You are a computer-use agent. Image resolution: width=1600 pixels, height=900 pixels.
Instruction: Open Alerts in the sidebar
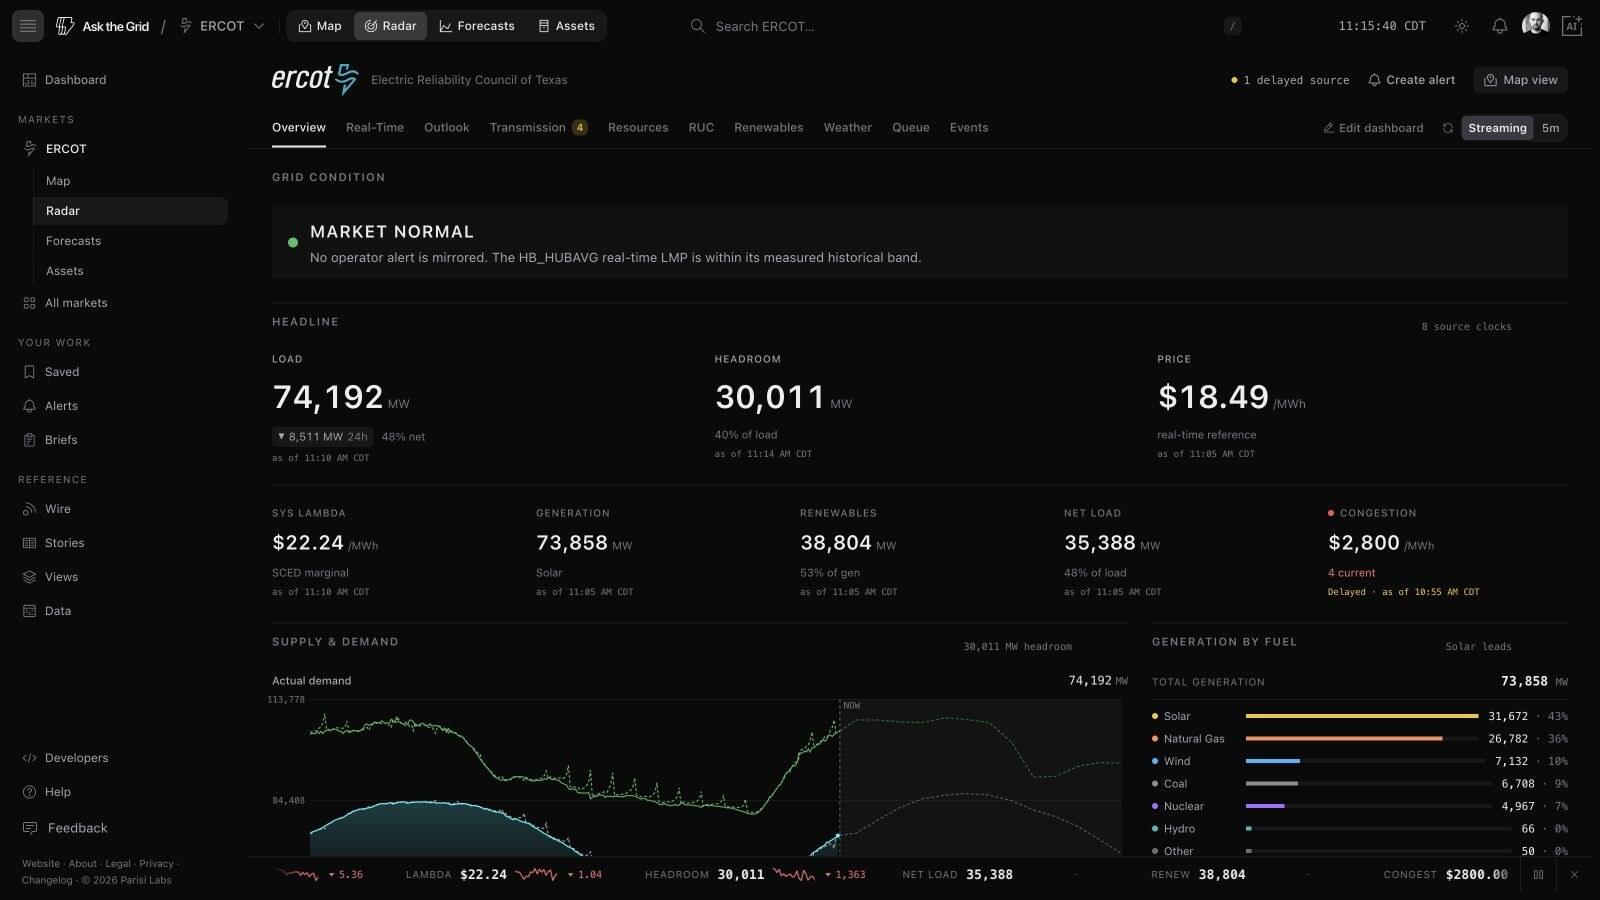(50, 406)
